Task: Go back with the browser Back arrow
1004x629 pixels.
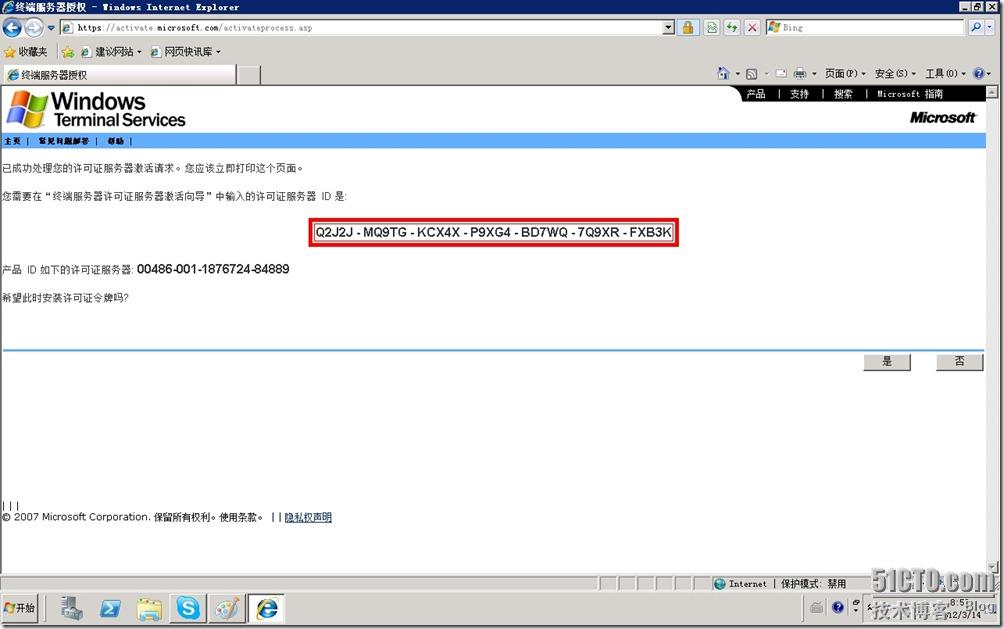Action: (x=12, y=28)
